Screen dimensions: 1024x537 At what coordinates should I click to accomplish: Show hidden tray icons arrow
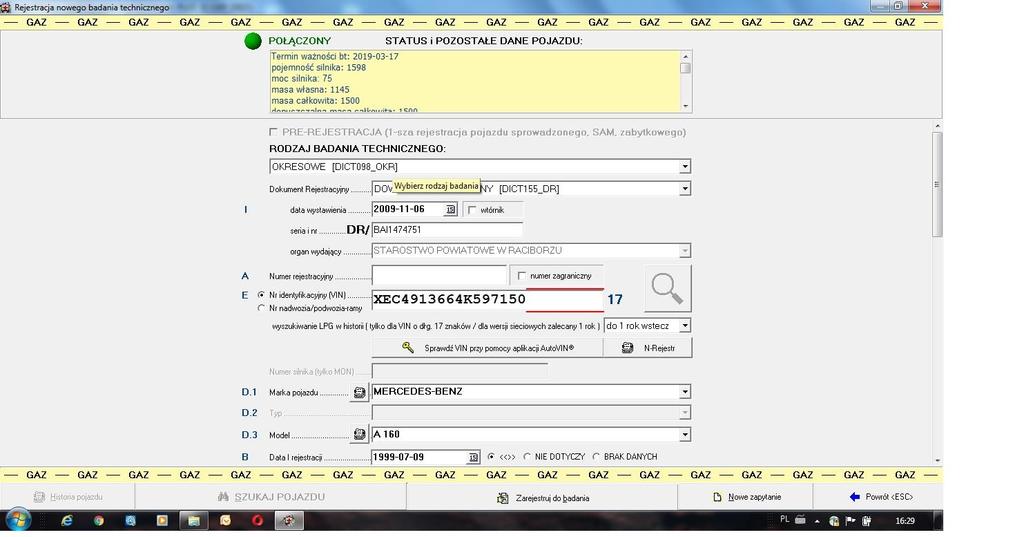[817, 521]
